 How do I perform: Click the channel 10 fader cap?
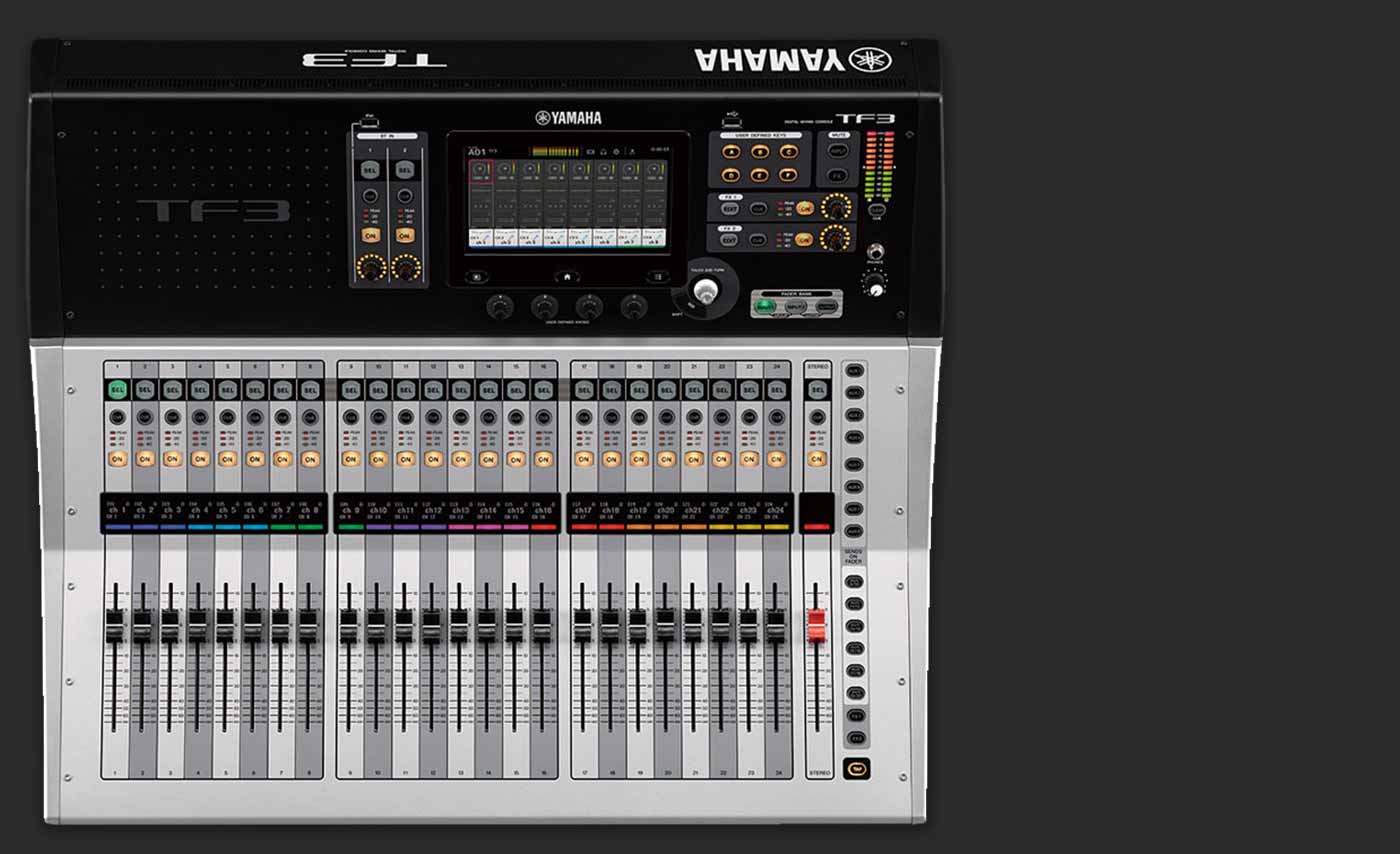pos(377,625)
